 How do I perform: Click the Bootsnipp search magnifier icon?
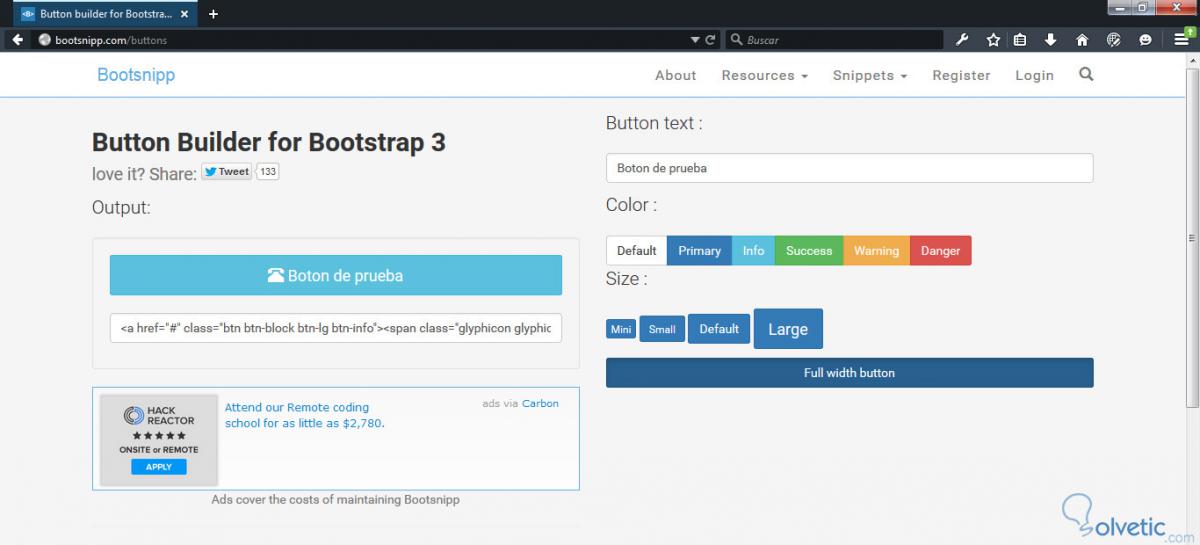pos(1087,74)
